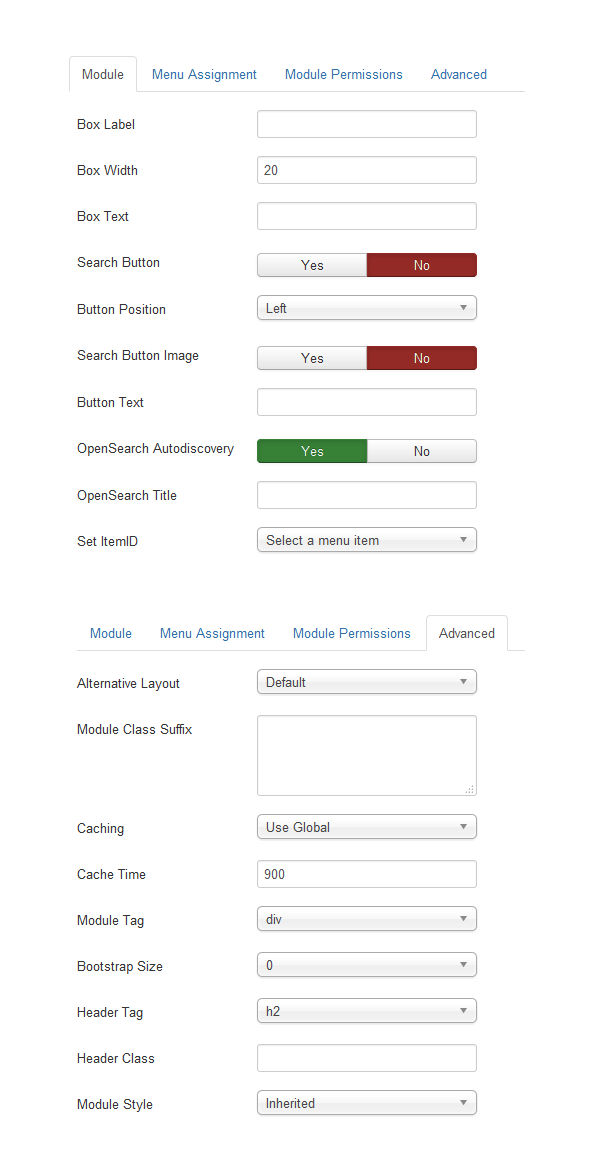Open the Alternative Layout dropdown
Screen dimensions: 590x1170
367,682
